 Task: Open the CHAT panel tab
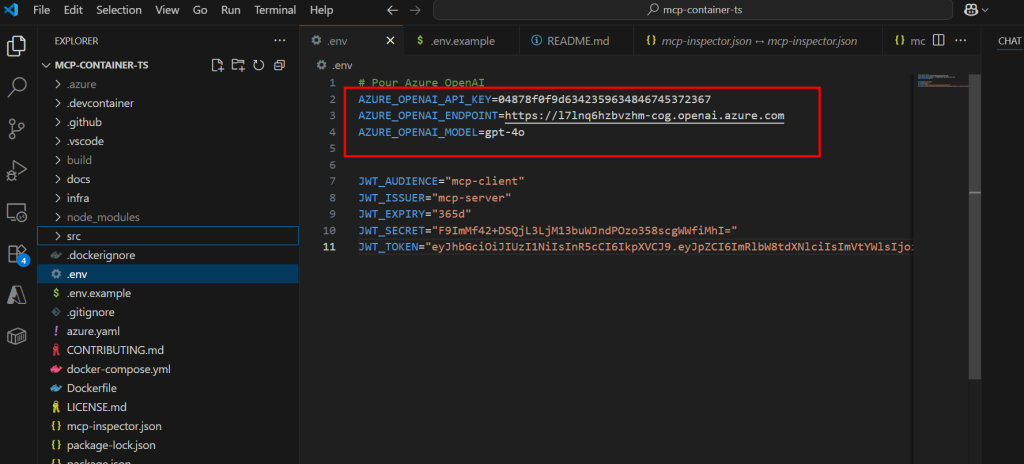pyautogui.click(x=1009, y=41)
